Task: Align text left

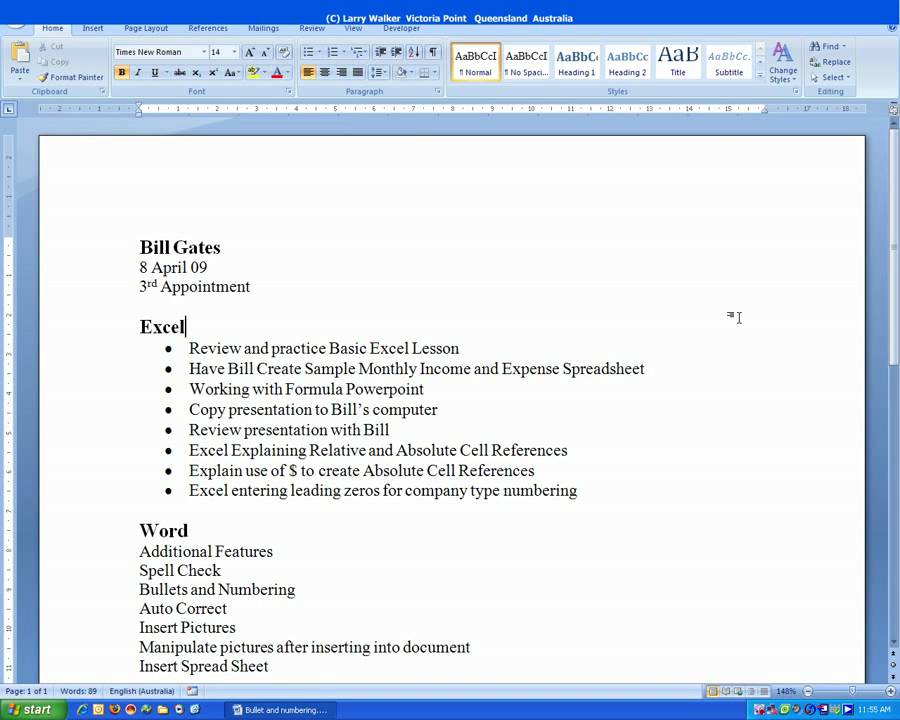Action: click(x=308, y=72)
